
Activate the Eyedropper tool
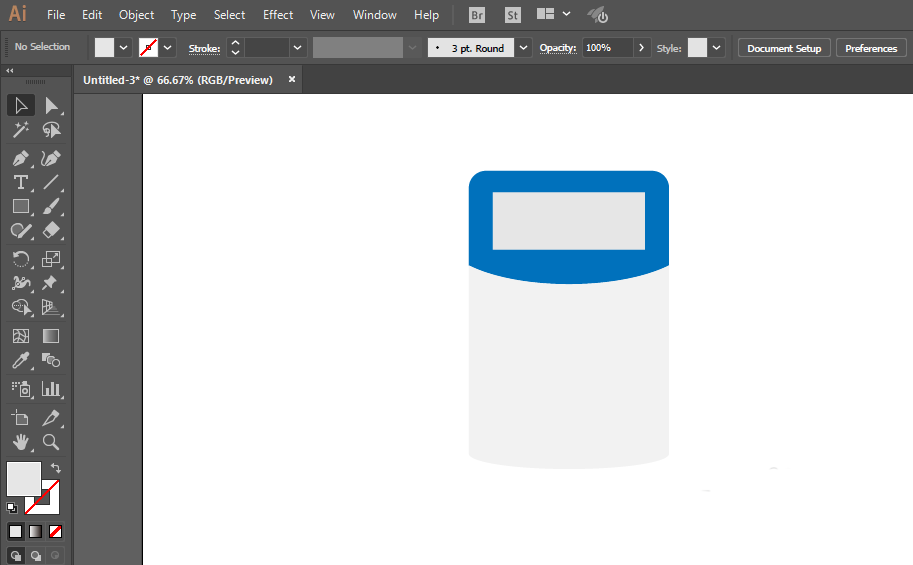tap(20, 361)
